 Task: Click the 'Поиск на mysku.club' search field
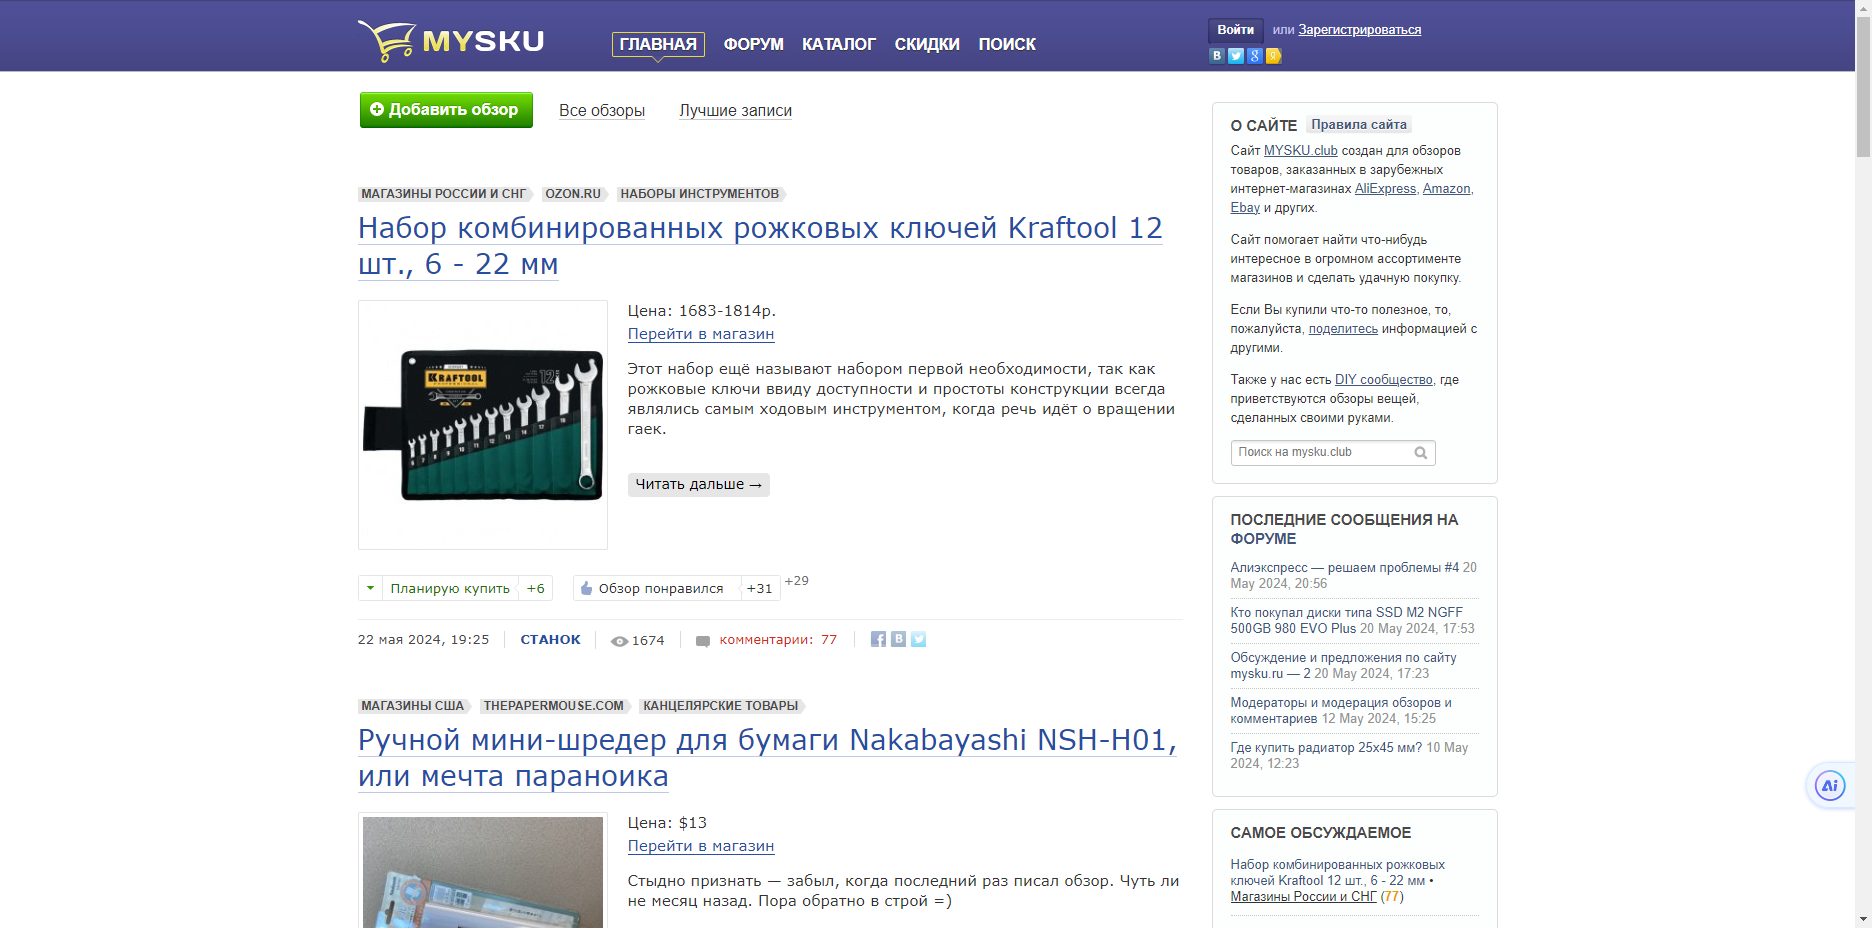(1320, 453)
